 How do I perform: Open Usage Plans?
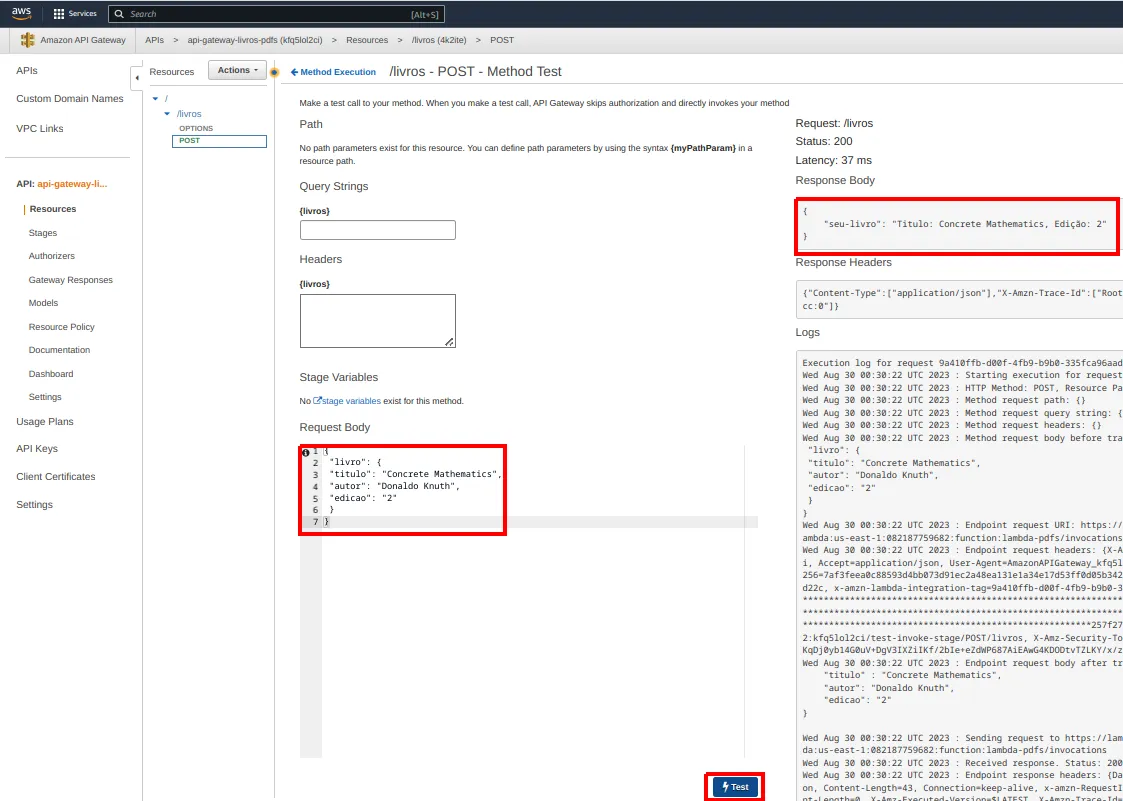click(44, 422)
